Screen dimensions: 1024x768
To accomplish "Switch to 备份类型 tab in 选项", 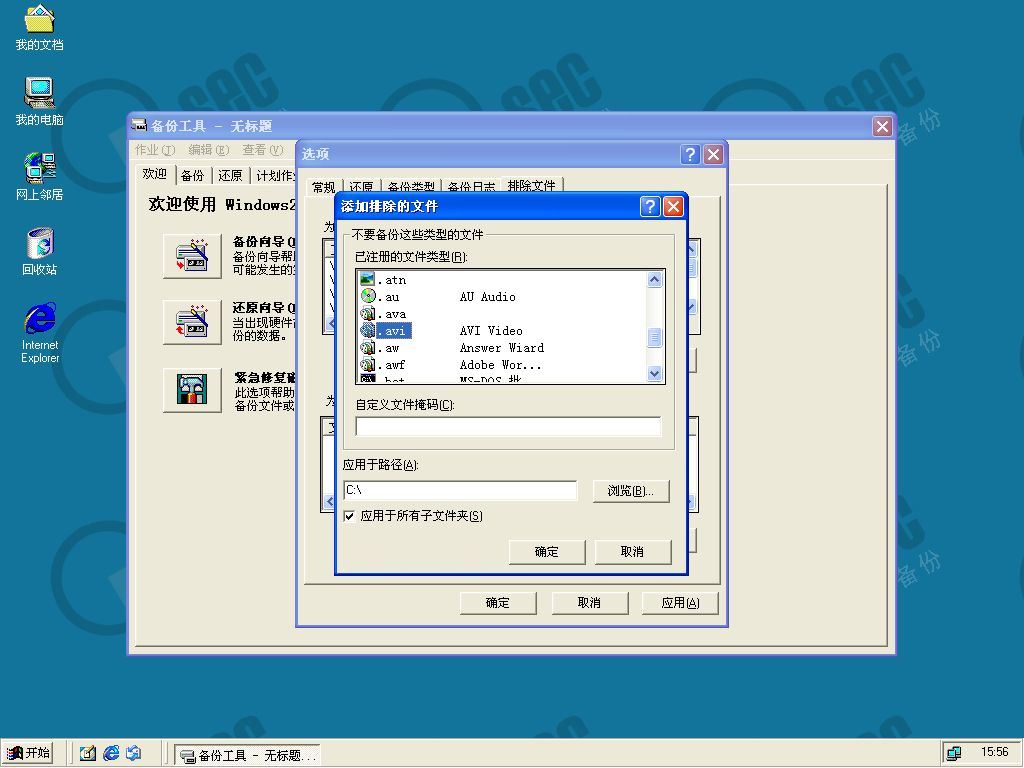I will tap(411, 187).
